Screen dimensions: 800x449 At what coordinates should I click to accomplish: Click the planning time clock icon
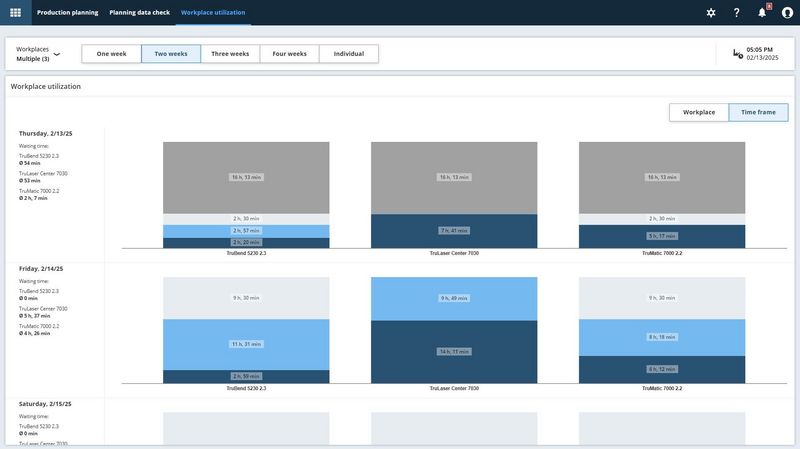pyautogui.click(x=738, y=54)
